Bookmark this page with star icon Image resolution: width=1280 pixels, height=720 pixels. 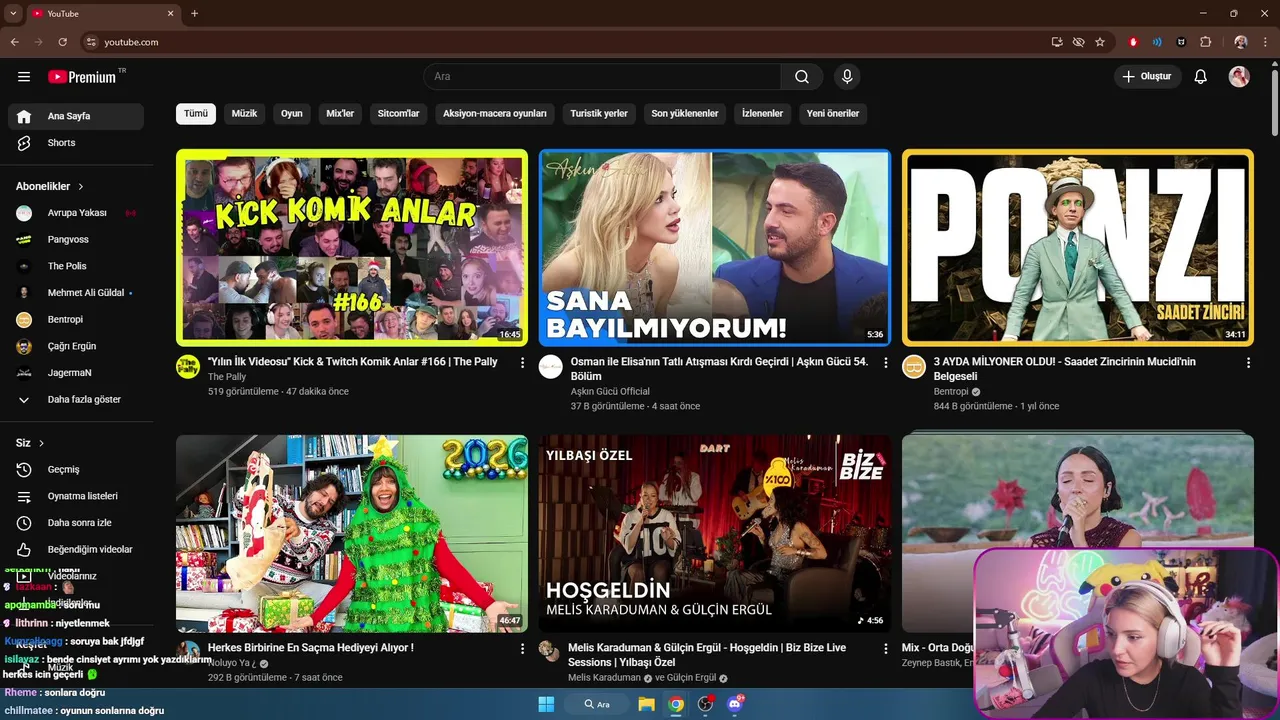coord(1100,42)
